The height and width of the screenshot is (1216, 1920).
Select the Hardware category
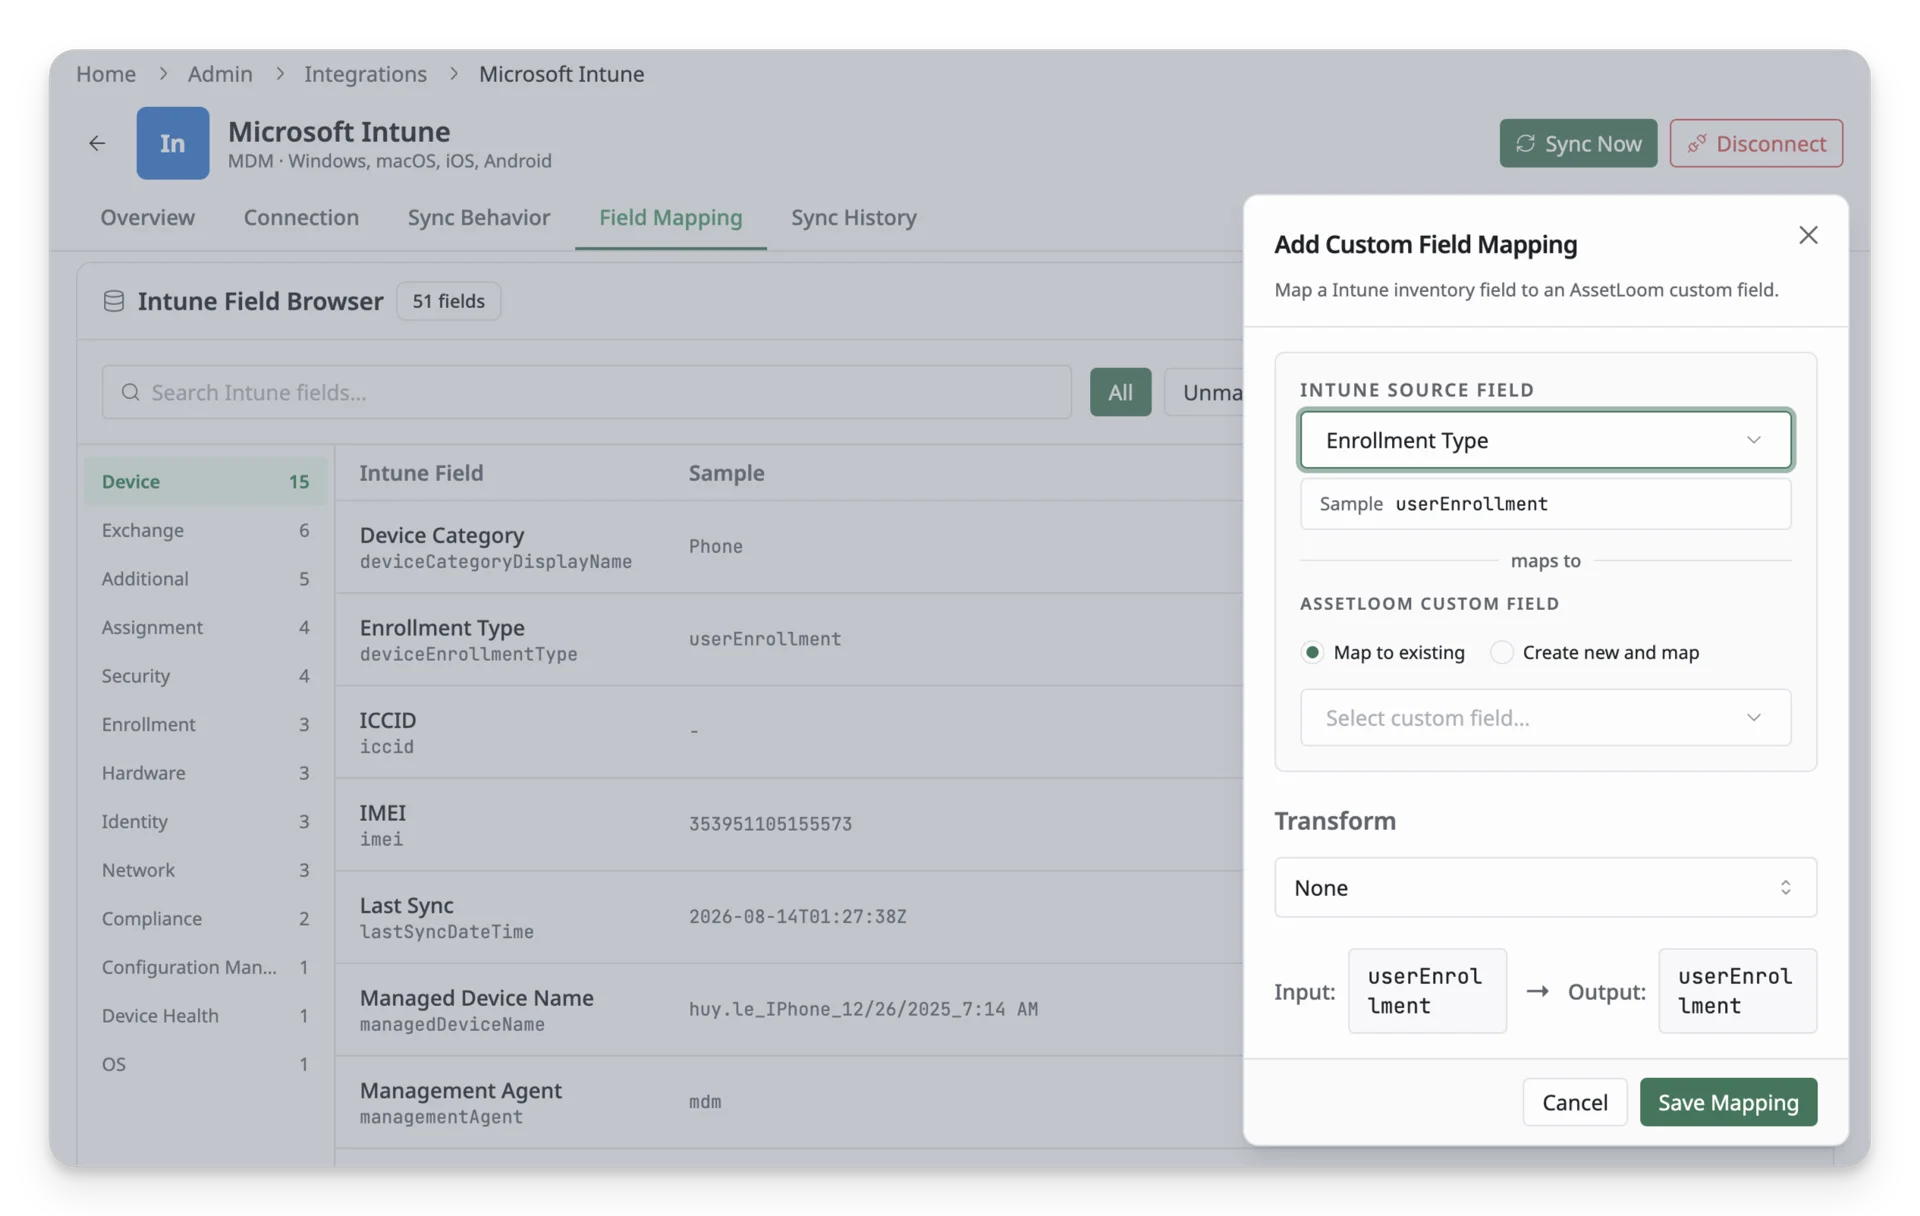[x=205, y=773]
